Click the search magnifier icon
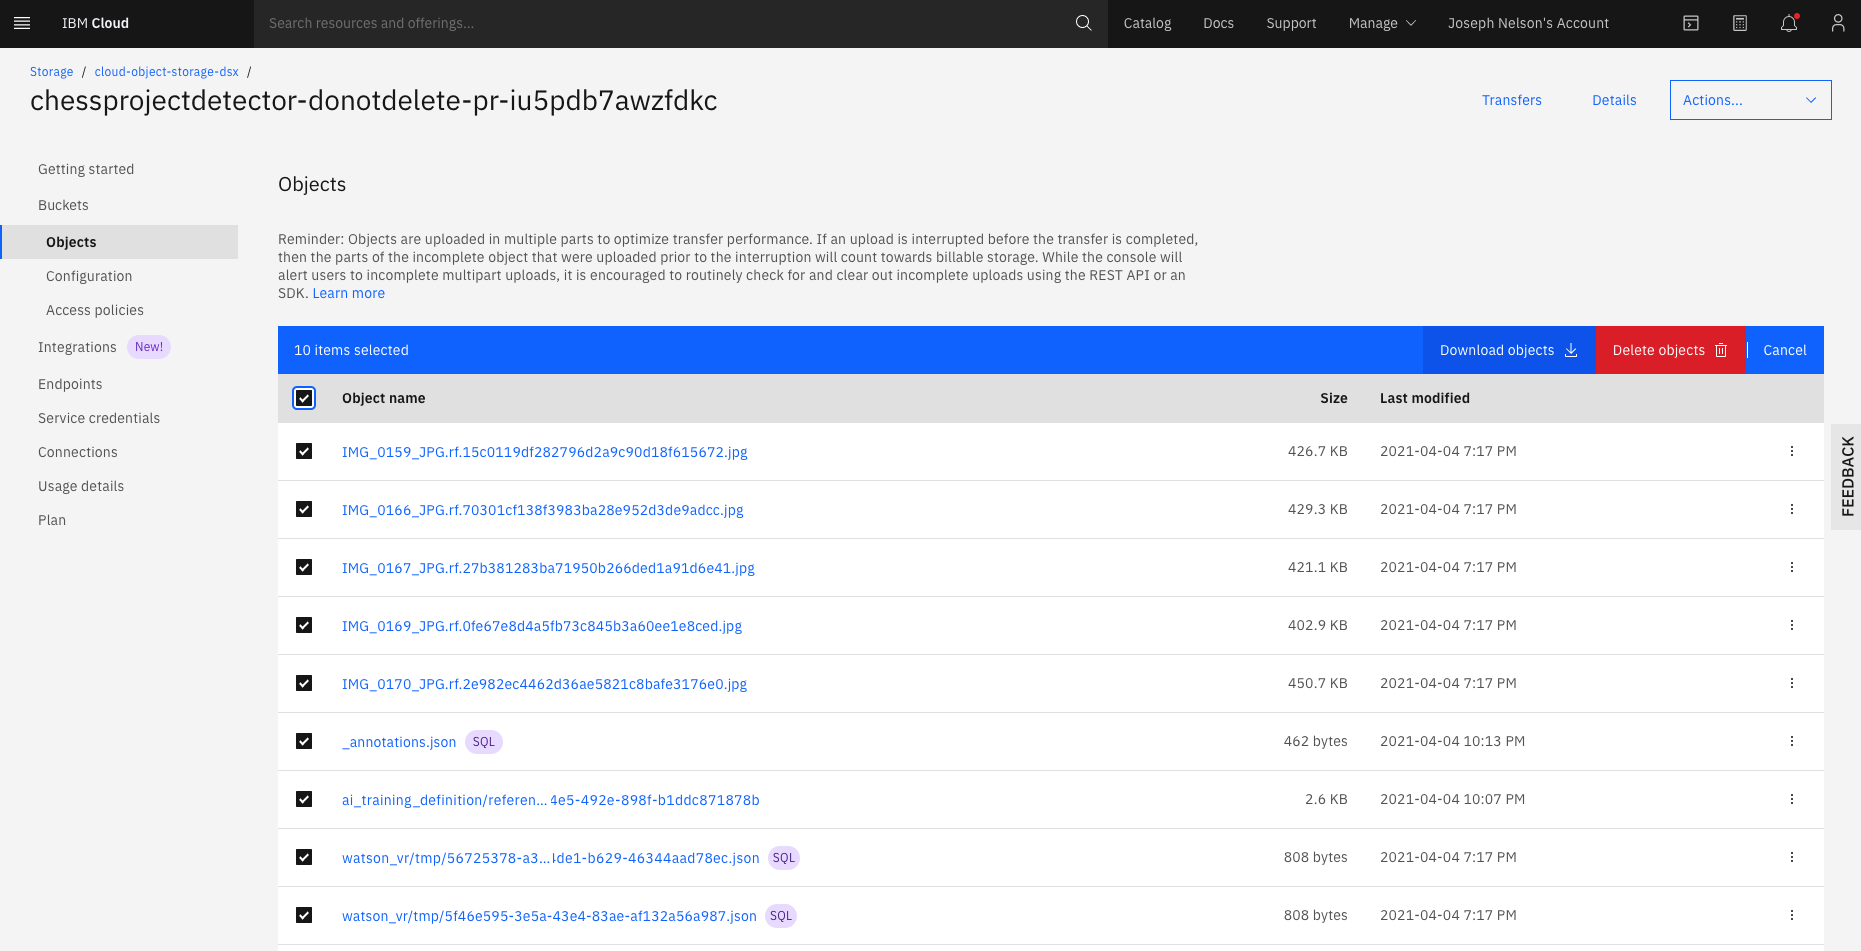 coord(1083,22)
